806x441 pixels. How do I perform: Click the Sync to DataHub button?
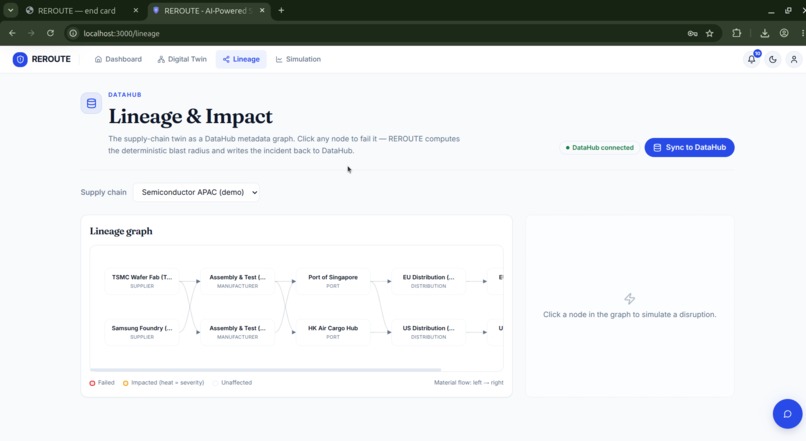point(689,148)
